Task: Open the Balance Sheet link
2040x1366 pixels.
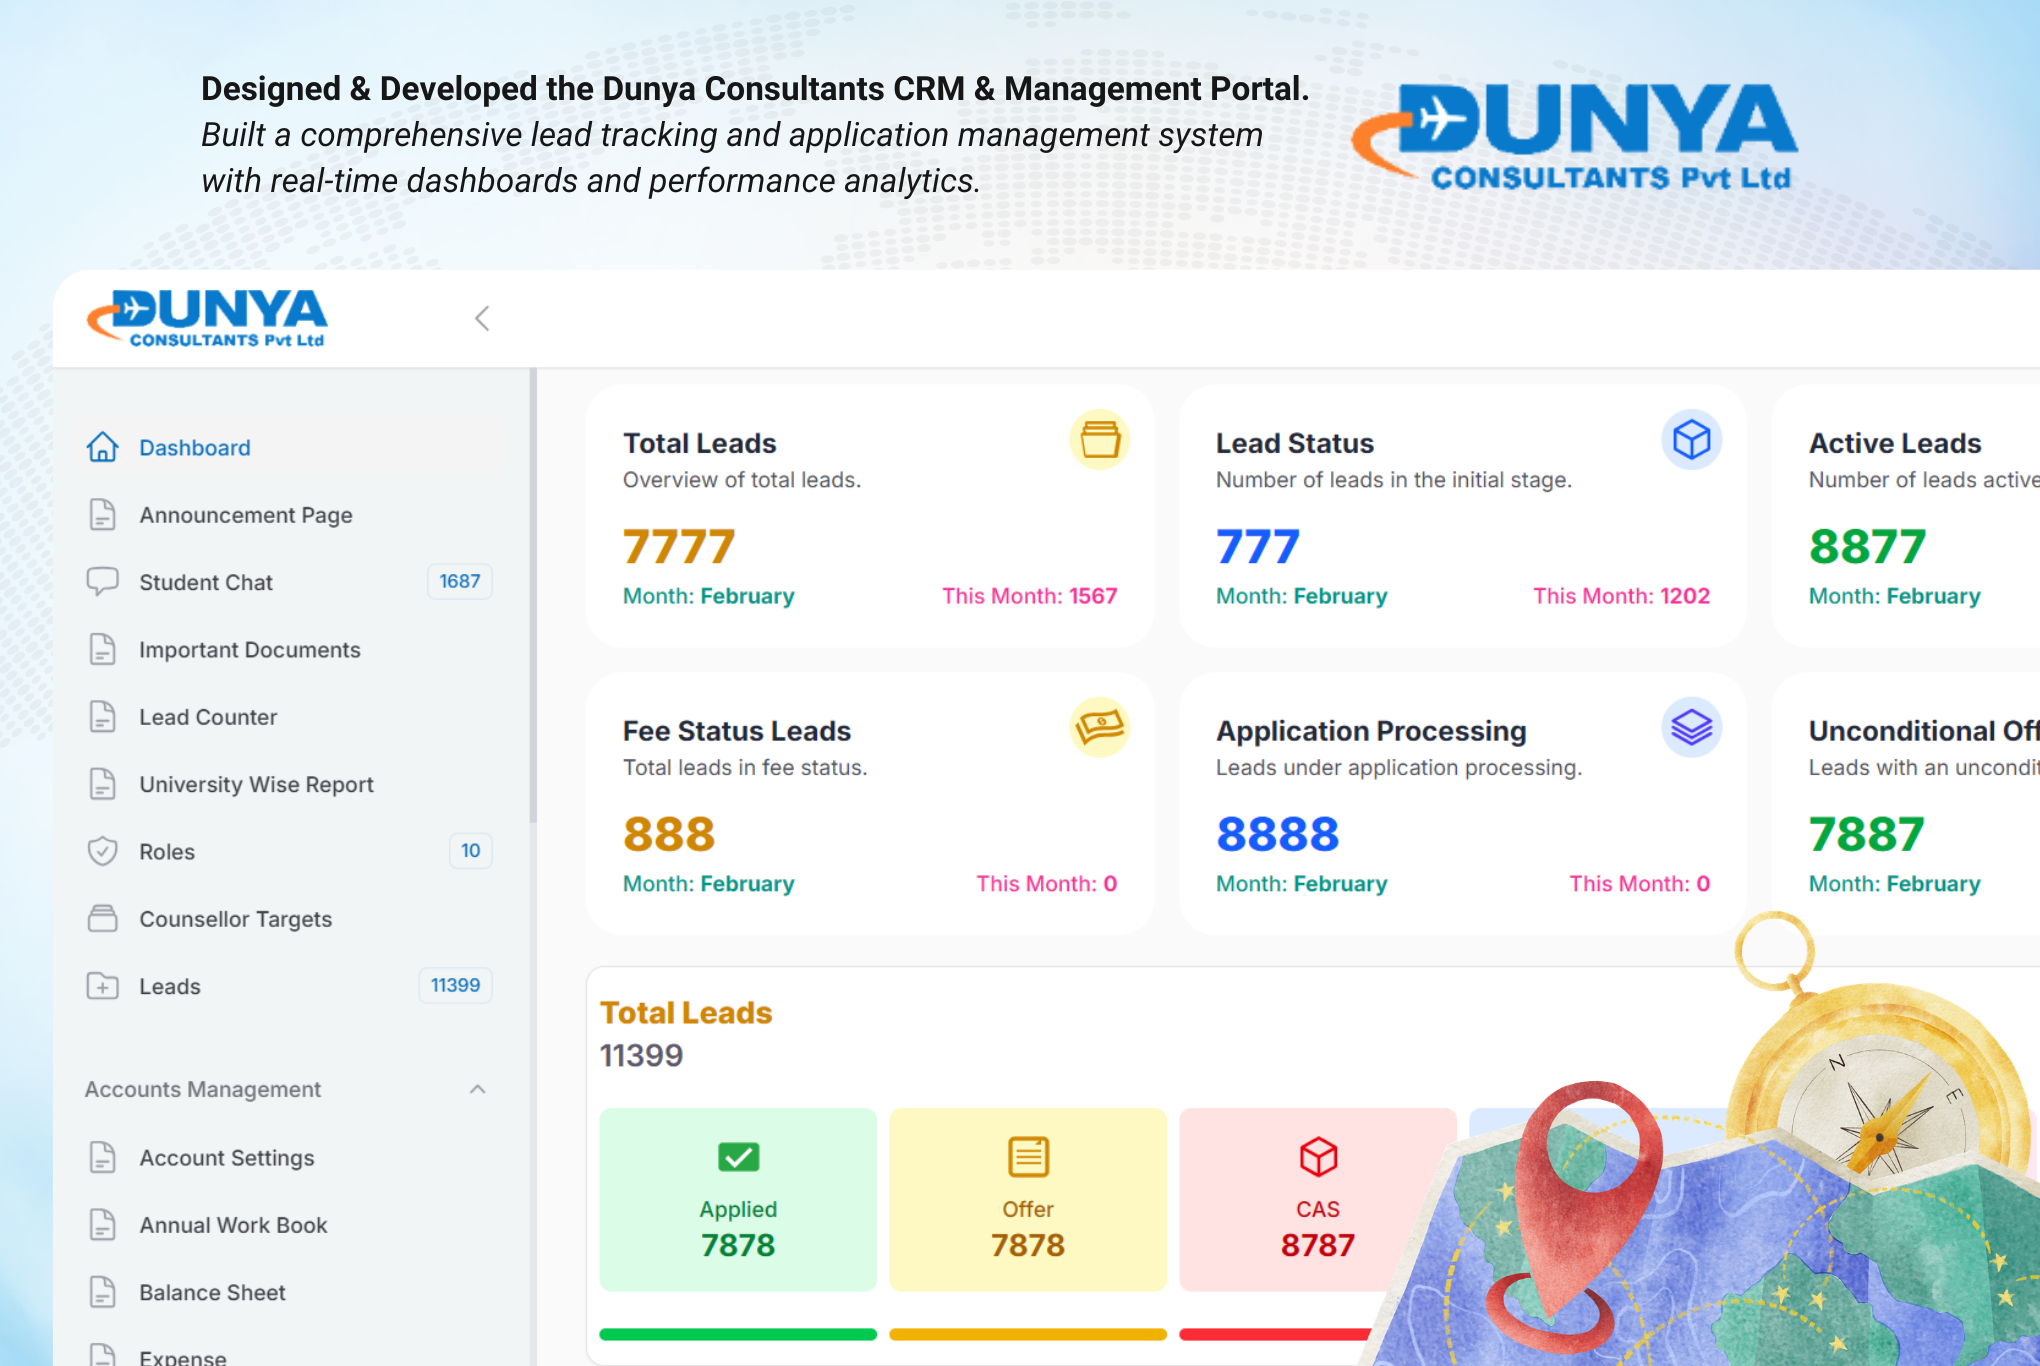Action: point(212,1292)
